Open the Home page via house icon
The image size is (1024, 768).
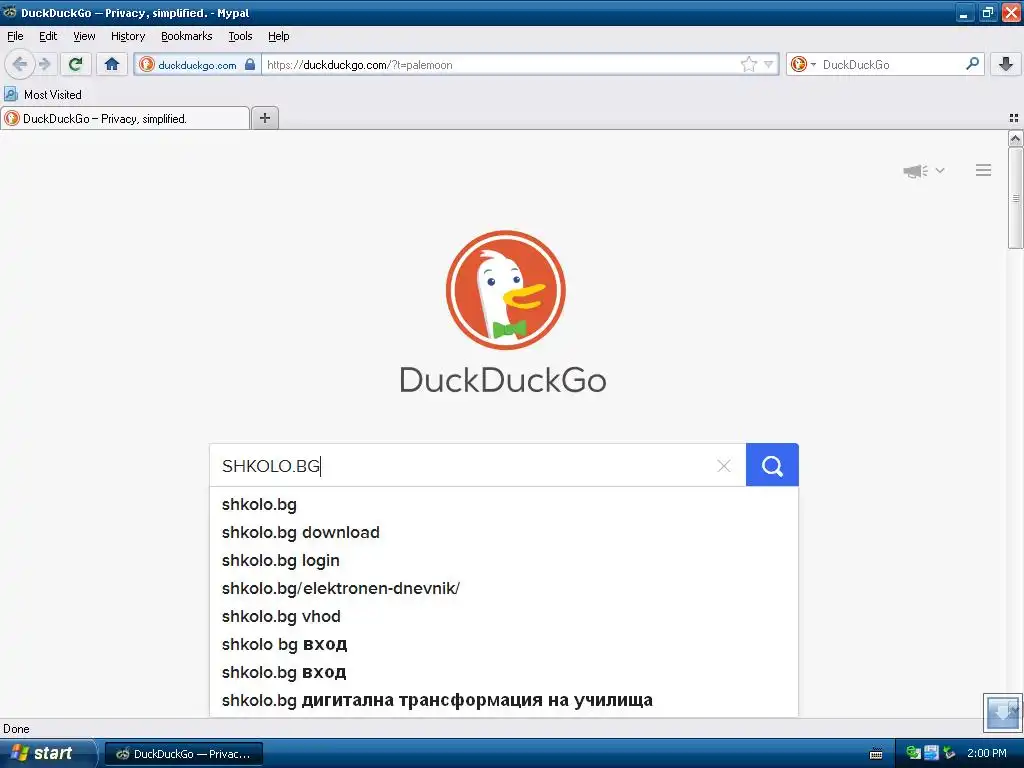point(112,64)
